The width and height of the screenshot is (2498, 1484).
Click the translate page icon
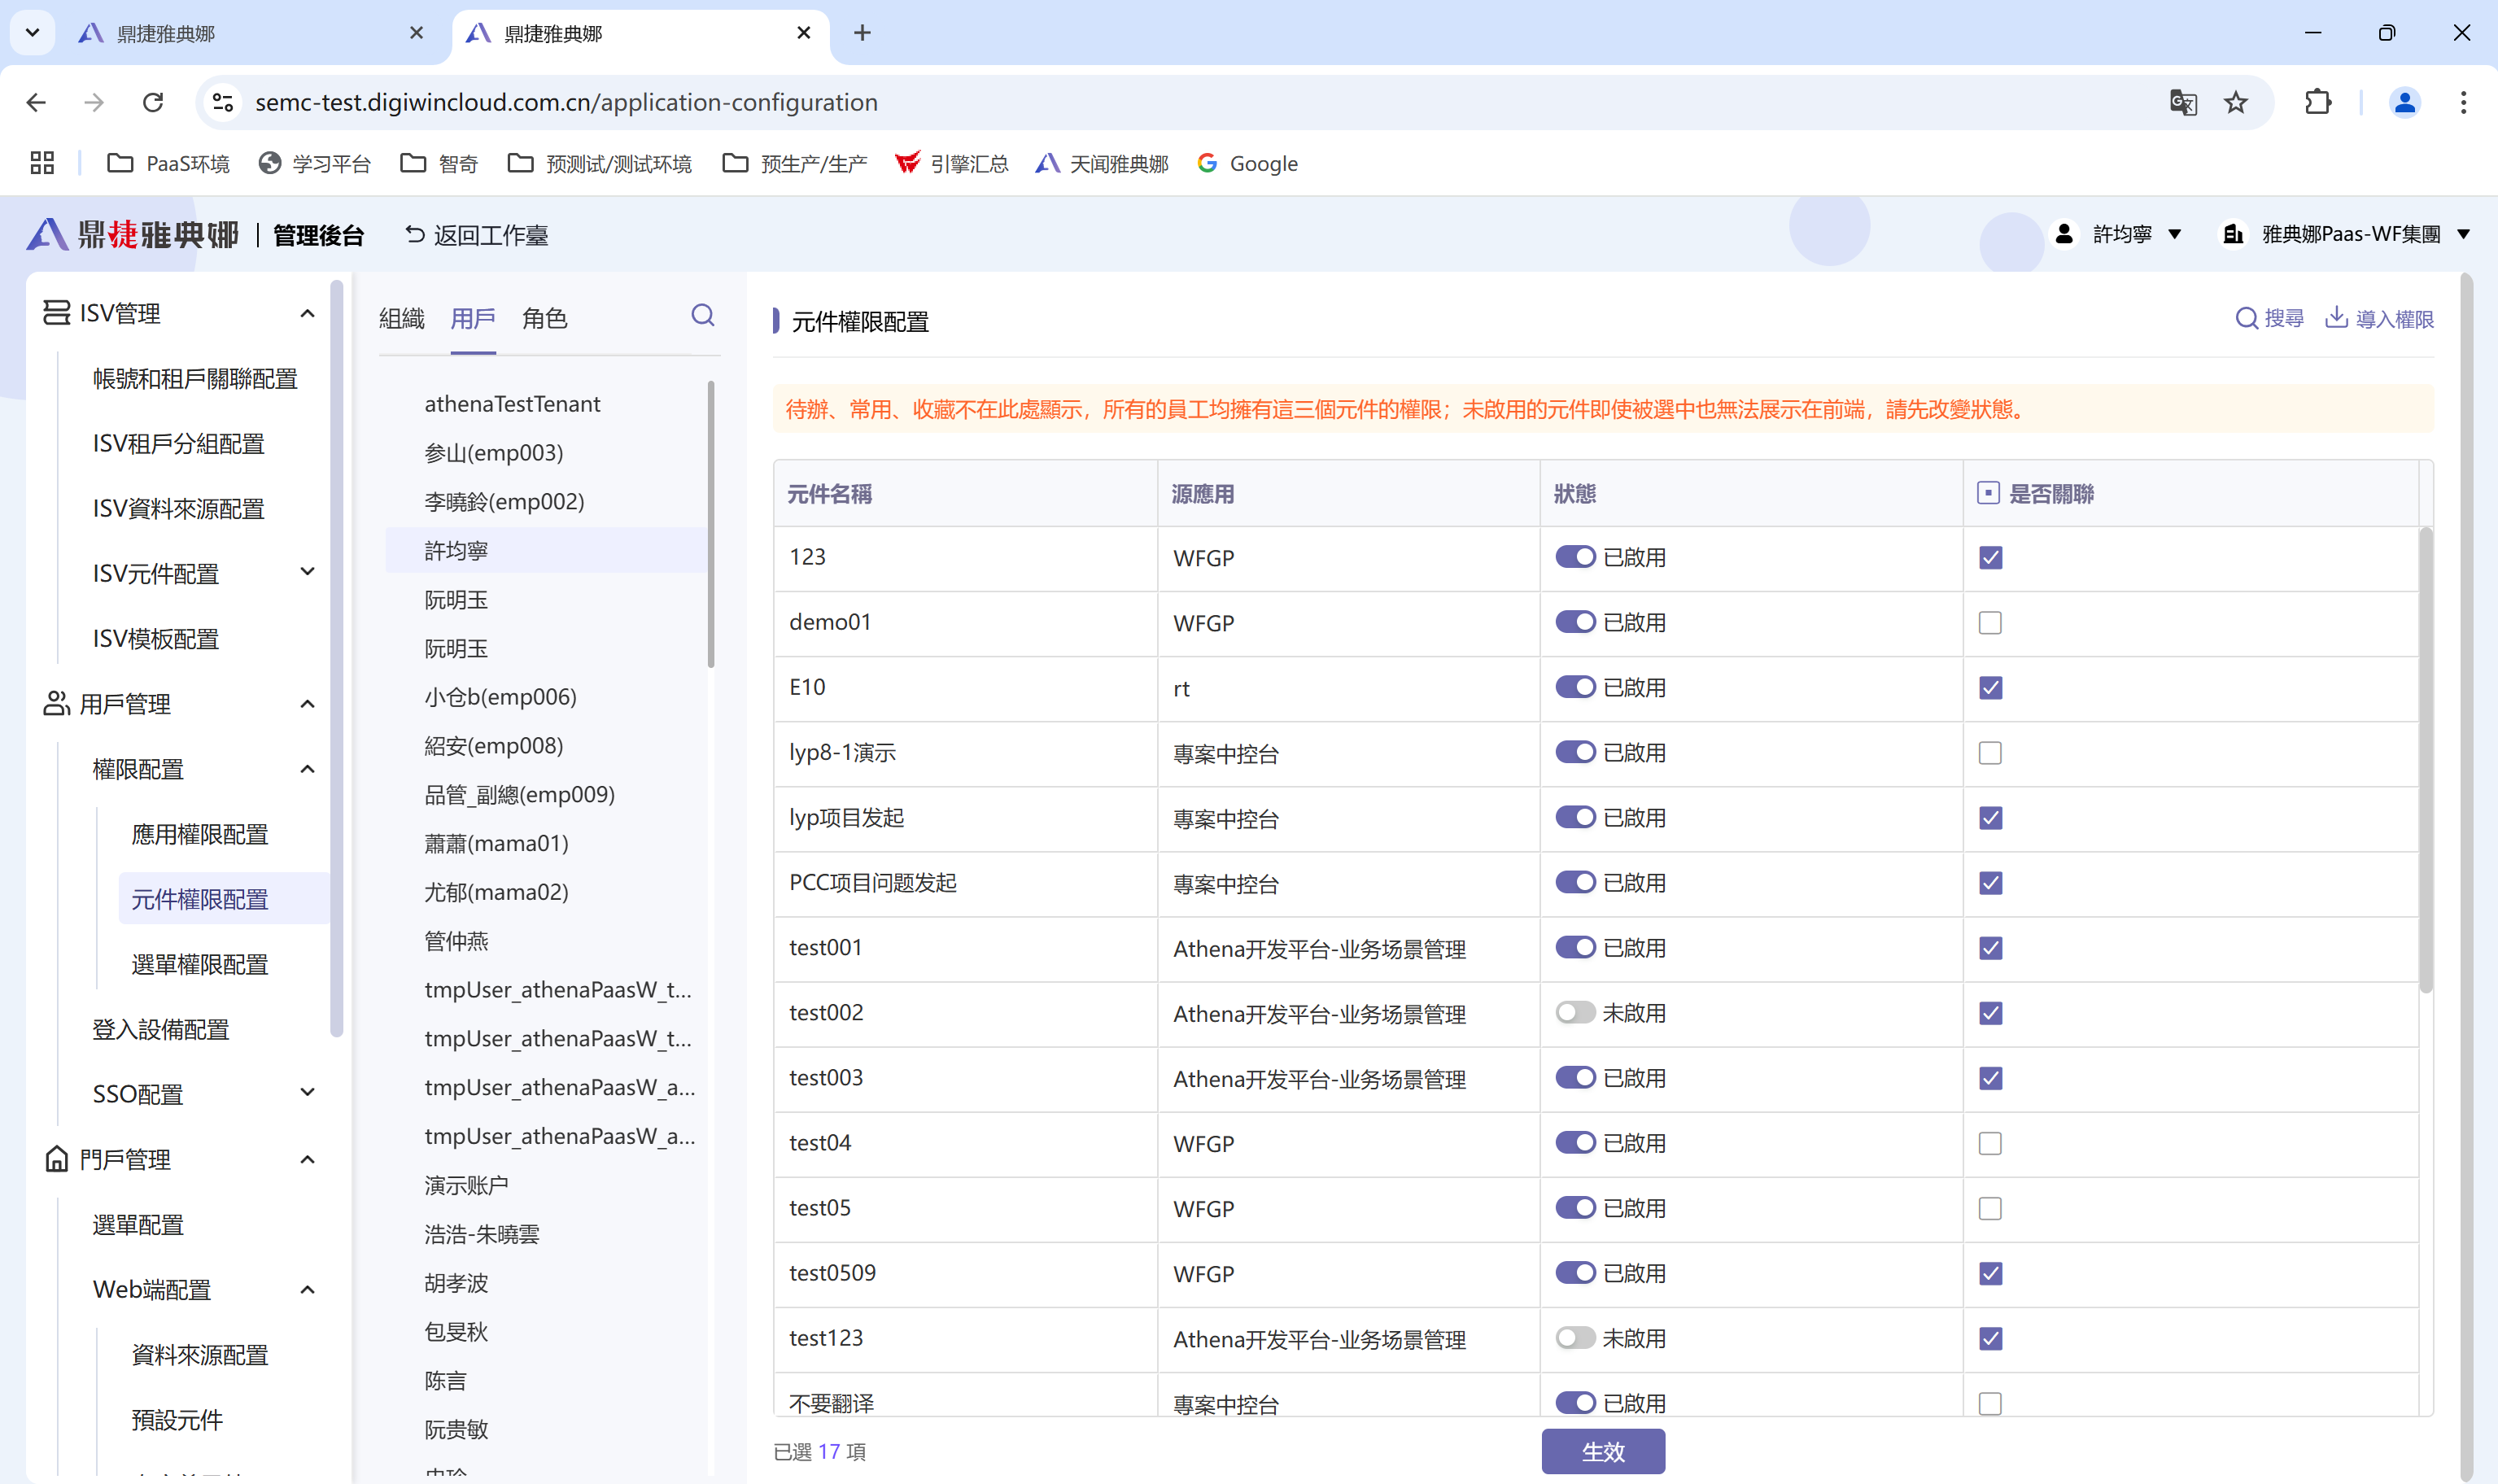point(2183,102)
